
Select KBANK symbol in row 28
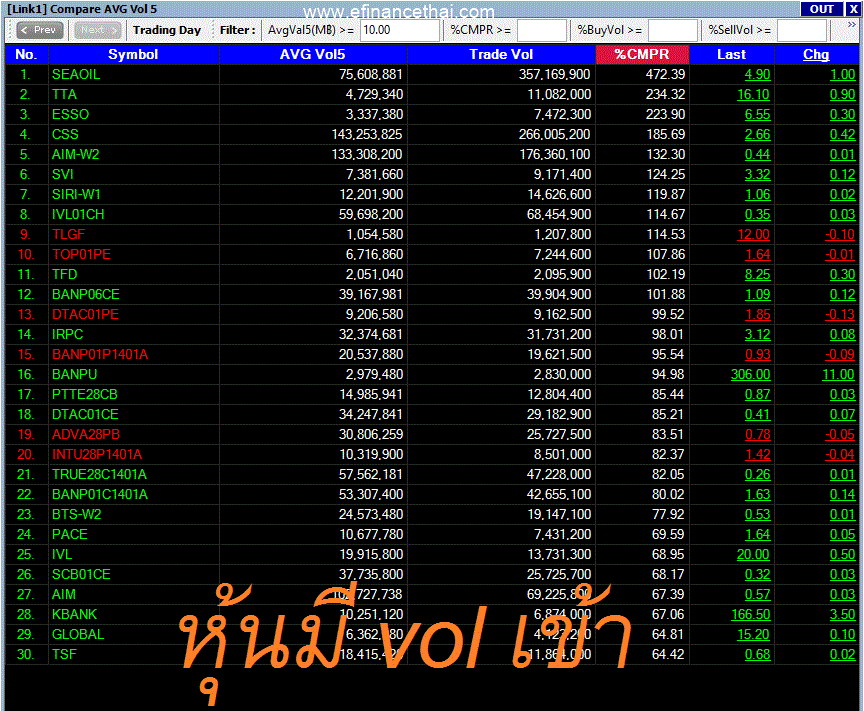pyautogui.click(x=74, y=615)
